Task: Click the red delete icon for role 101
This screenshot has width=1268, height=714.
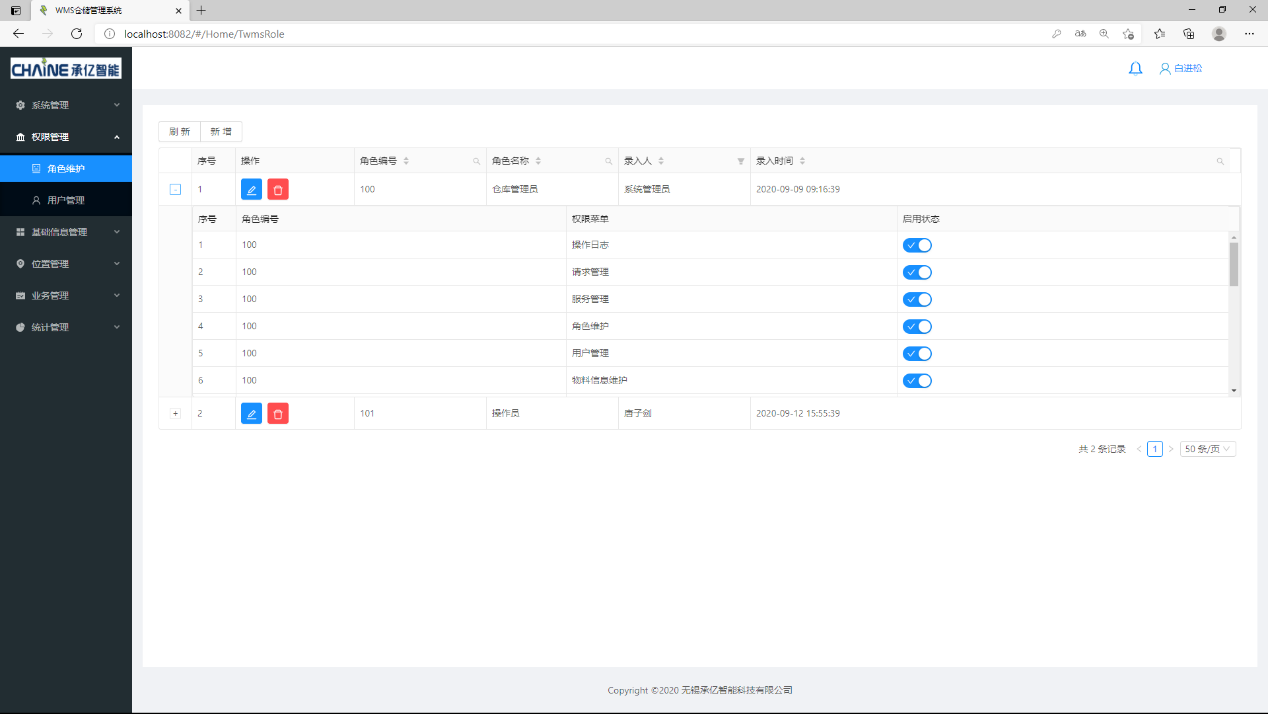Action: click(278, 413)
